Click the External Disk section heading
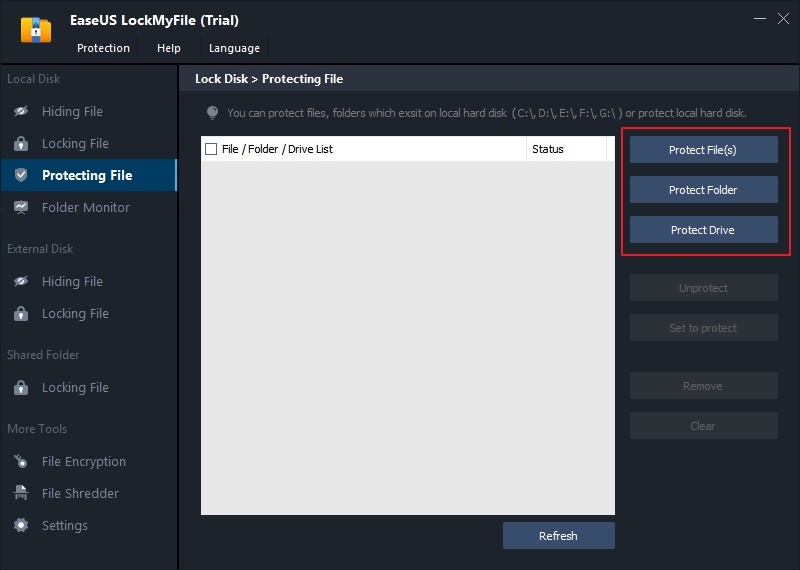The height and width of the screenshot is (570, 800). pos(40,249)
